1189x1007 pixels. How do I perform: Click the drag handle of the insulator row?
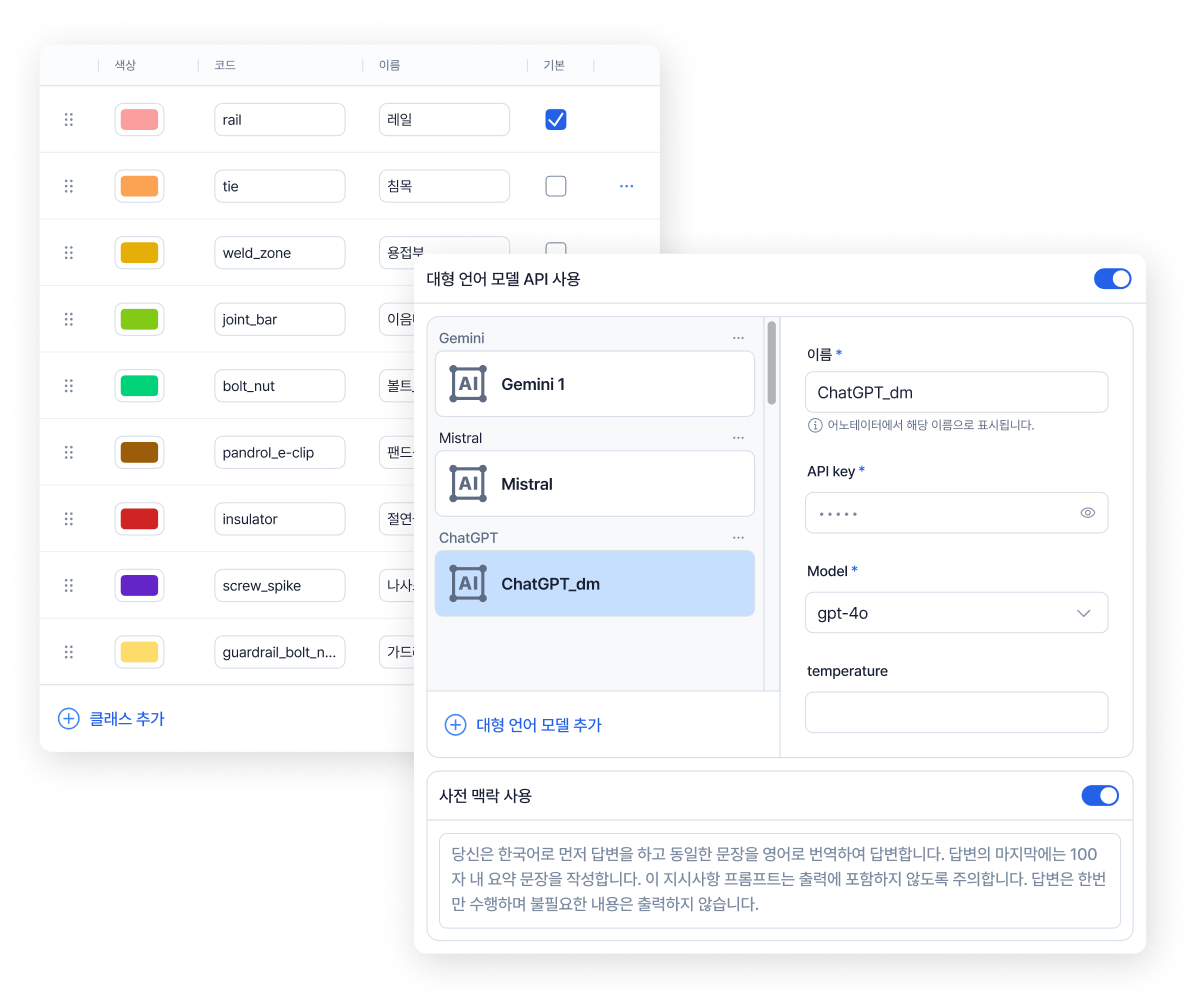[x=69, y=519]
